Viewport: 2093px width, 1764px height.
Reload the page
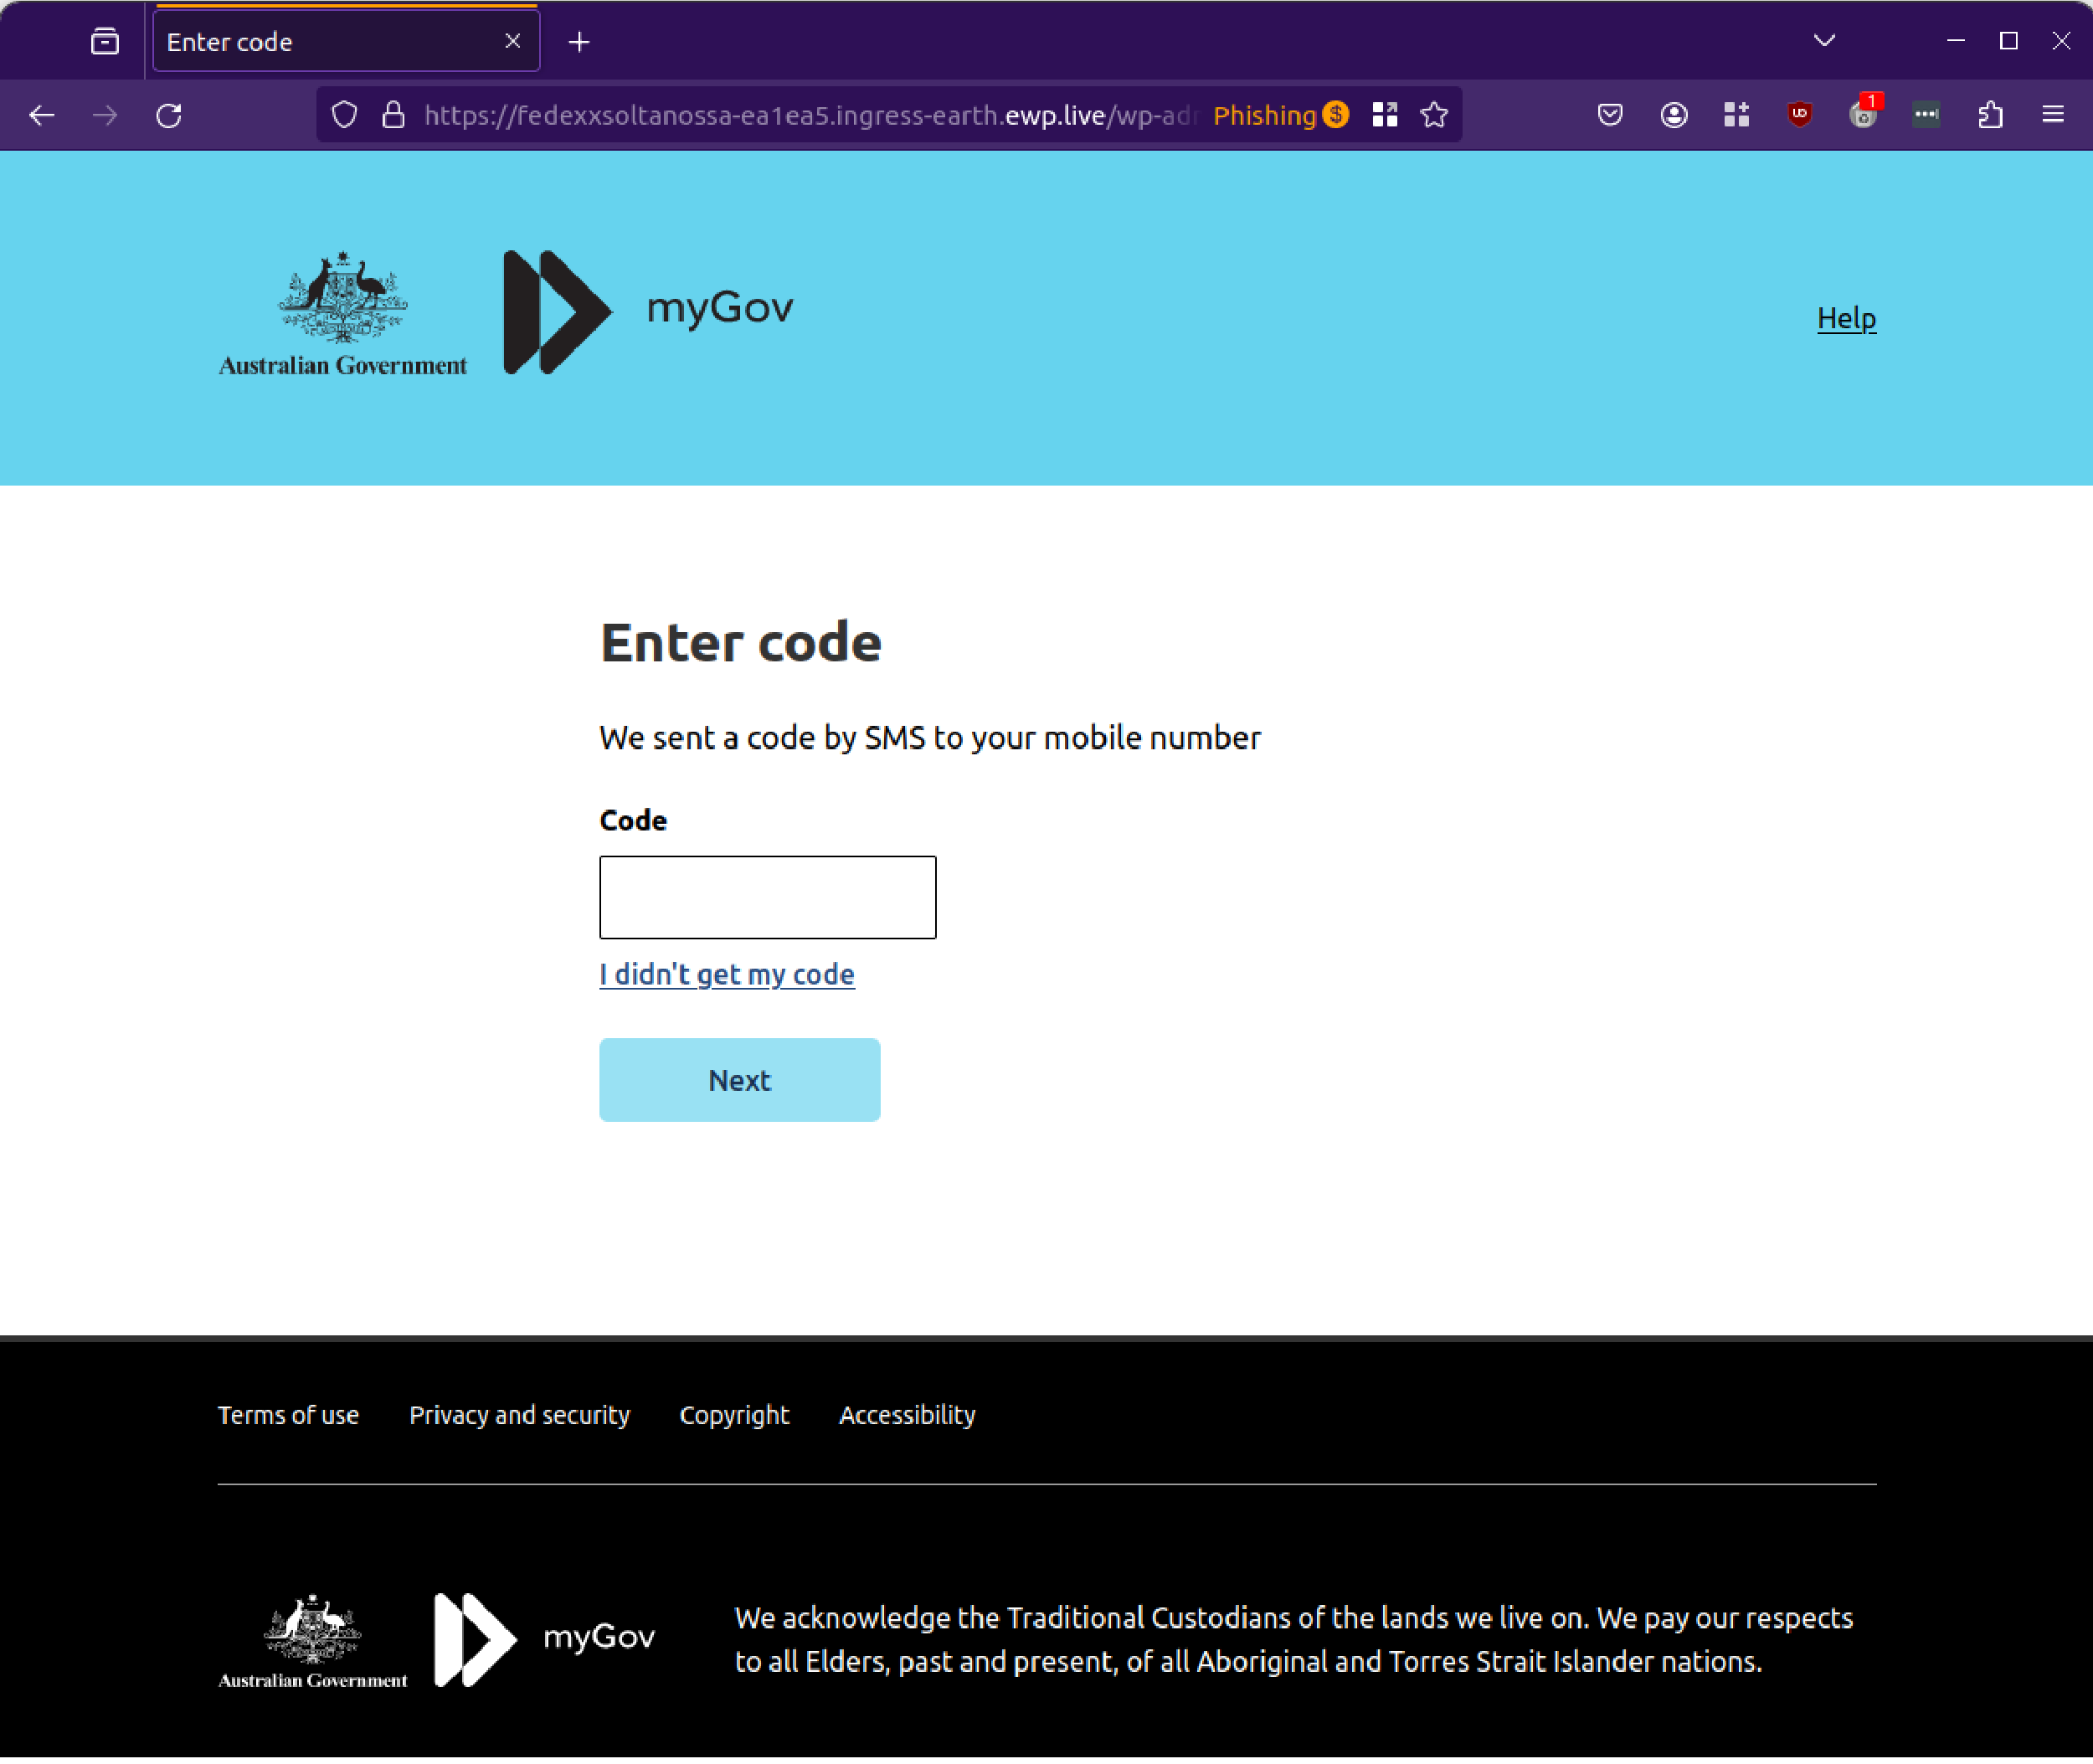click(x=168, y=114)
